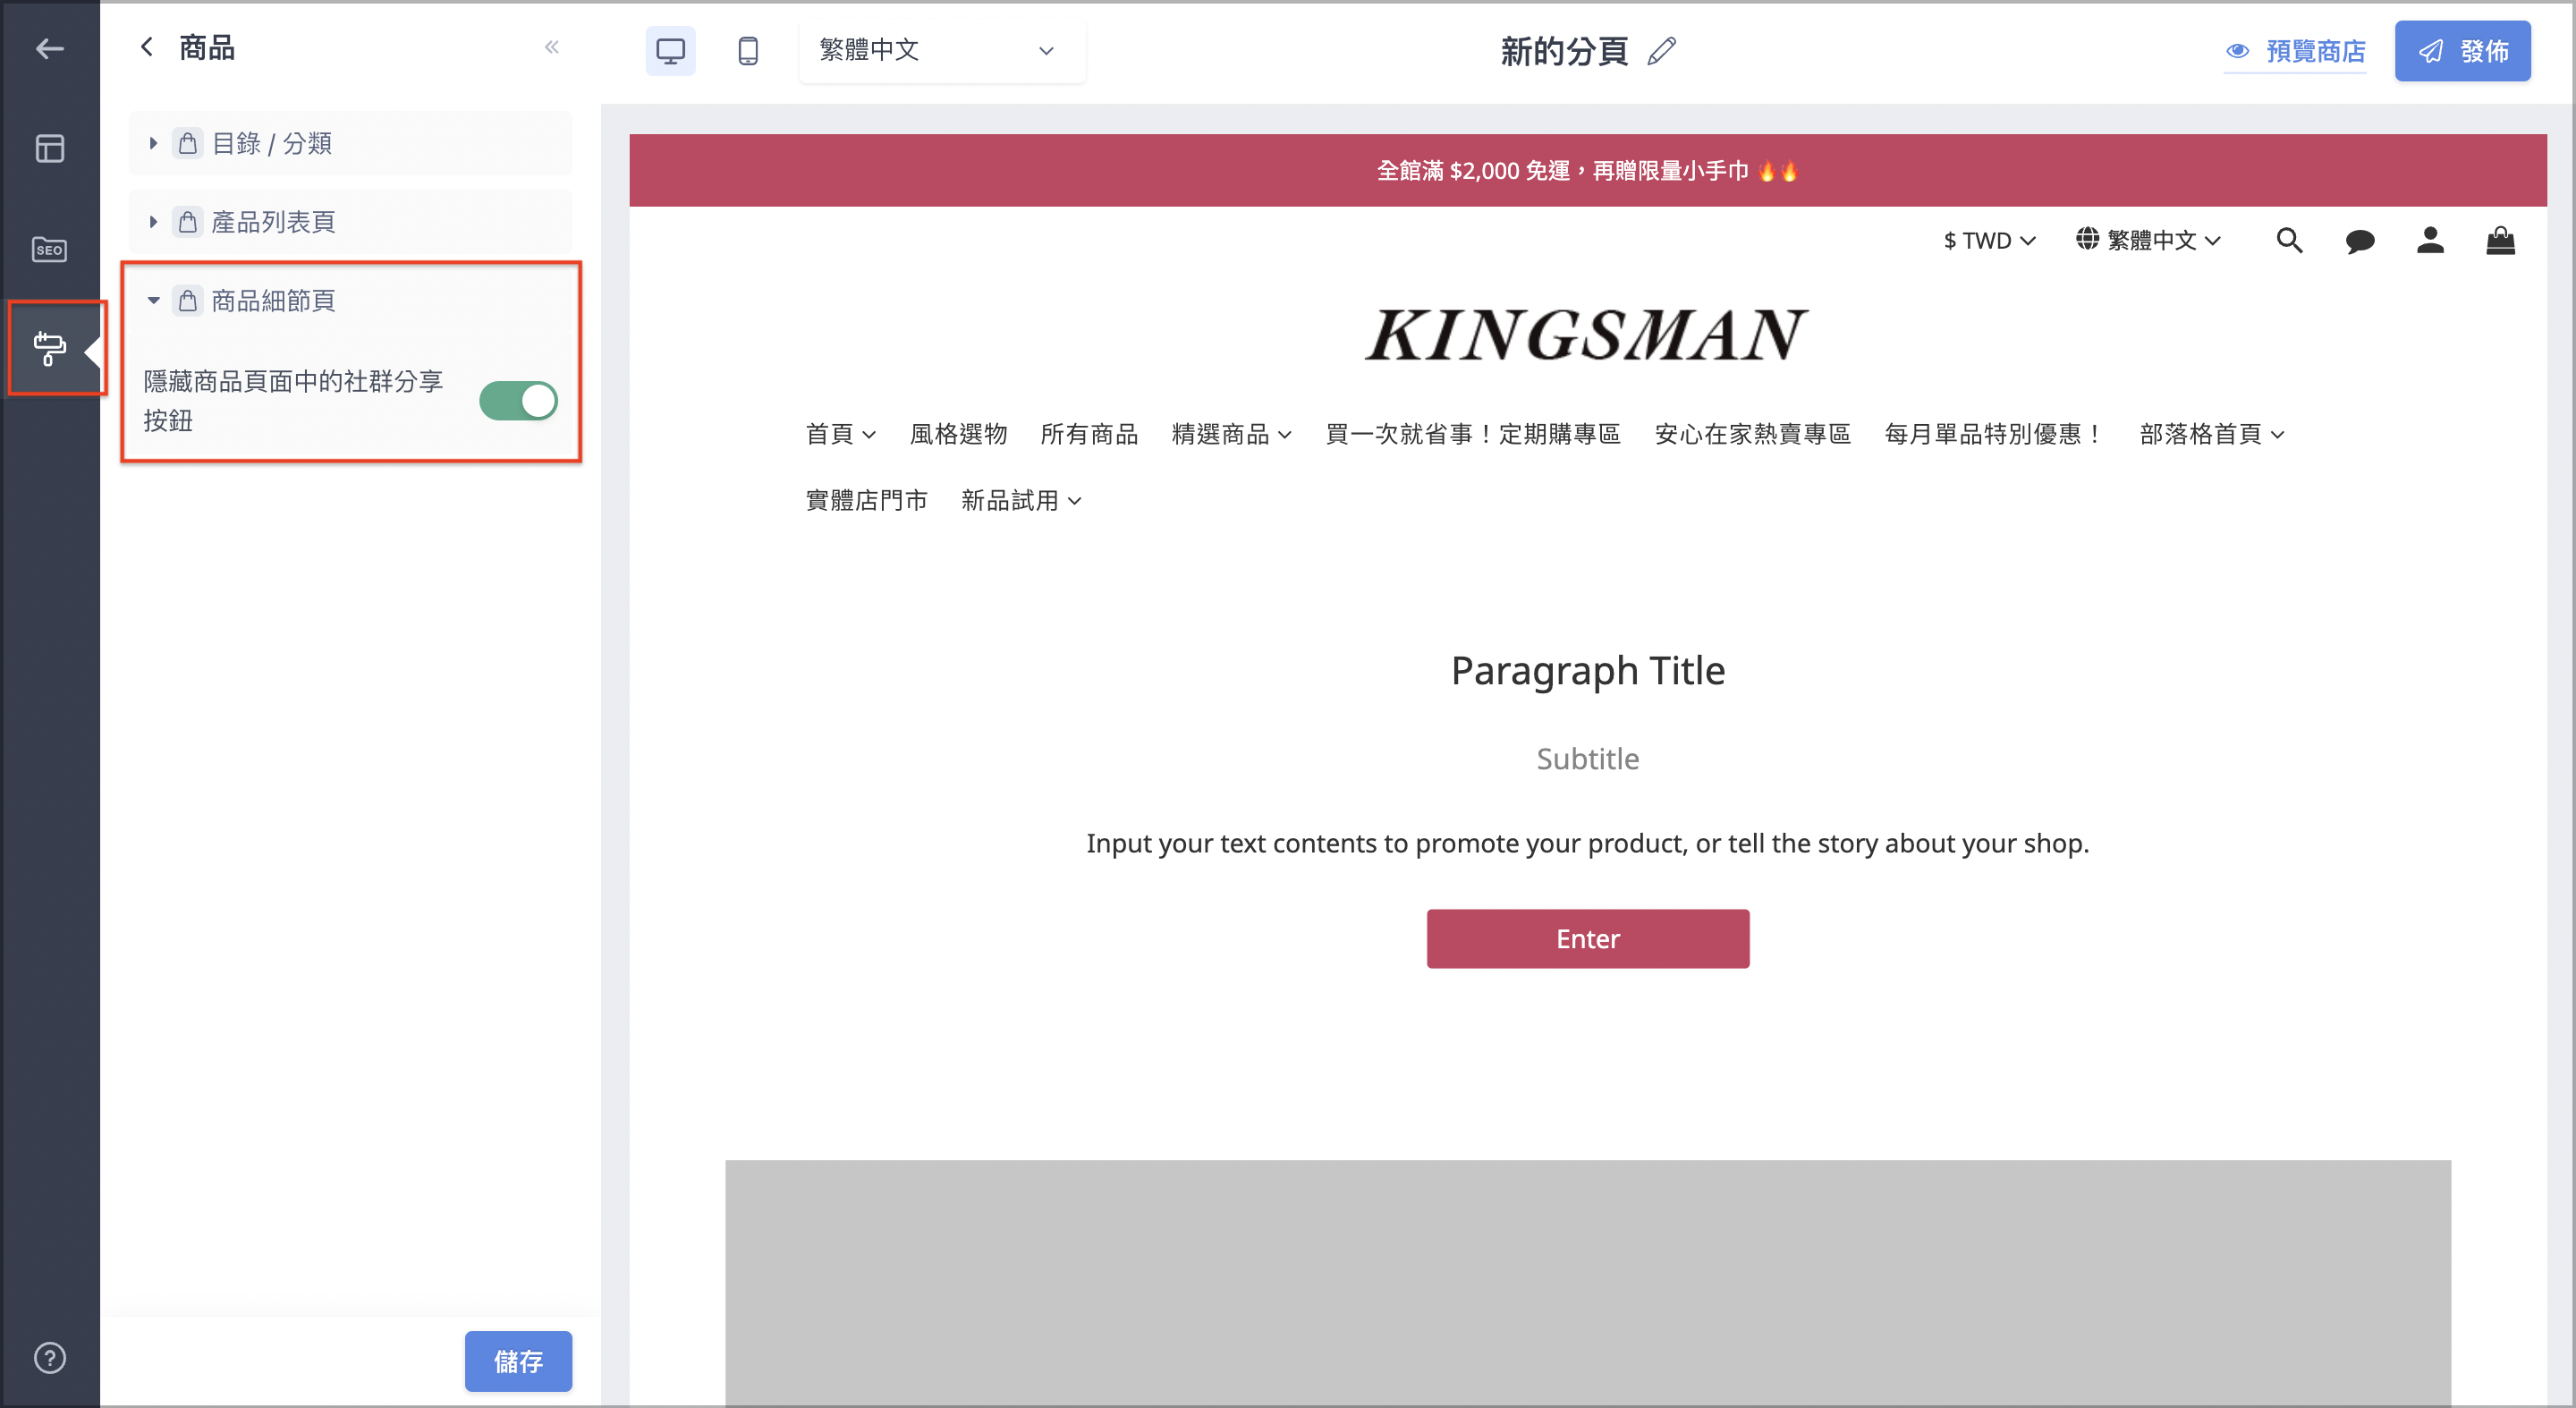Click the lock icon beside 商品細節頁

[187, 300]
